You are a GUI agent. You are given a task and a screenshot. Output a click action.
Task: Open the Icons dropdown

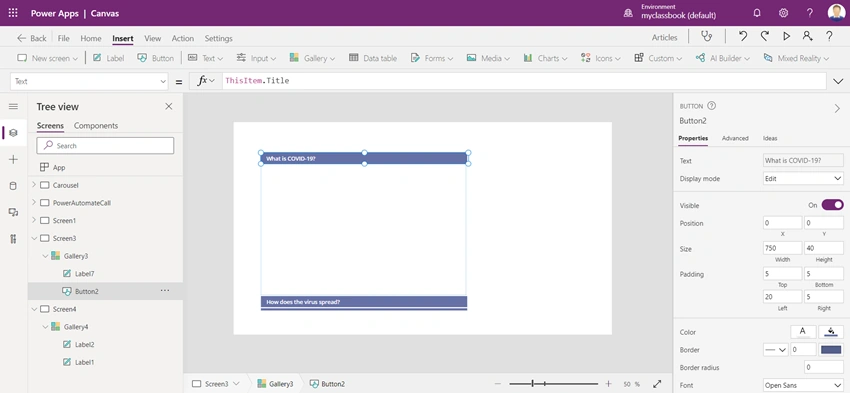[601, 58]
